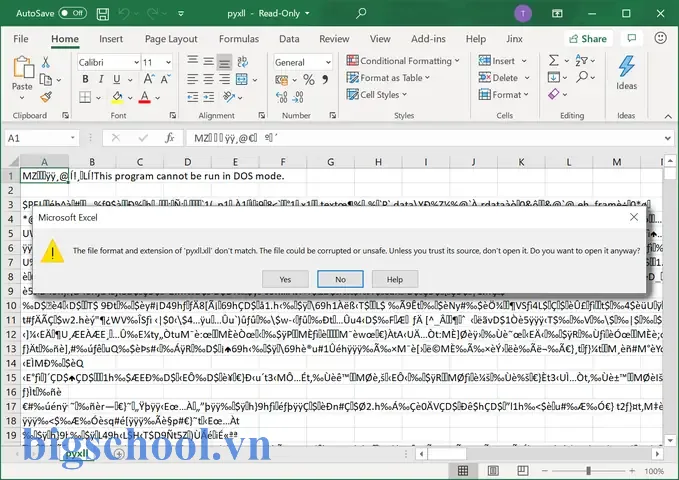Click Decrease Decimal icon

click(298, 97)
